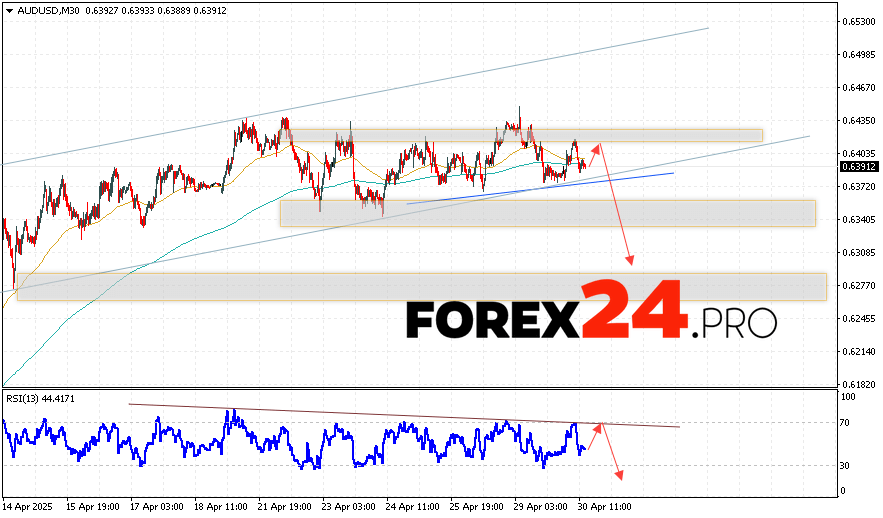Click the 0.61820 price axis label
Viewport: 883px width, 518px height.
coord(859,385)
